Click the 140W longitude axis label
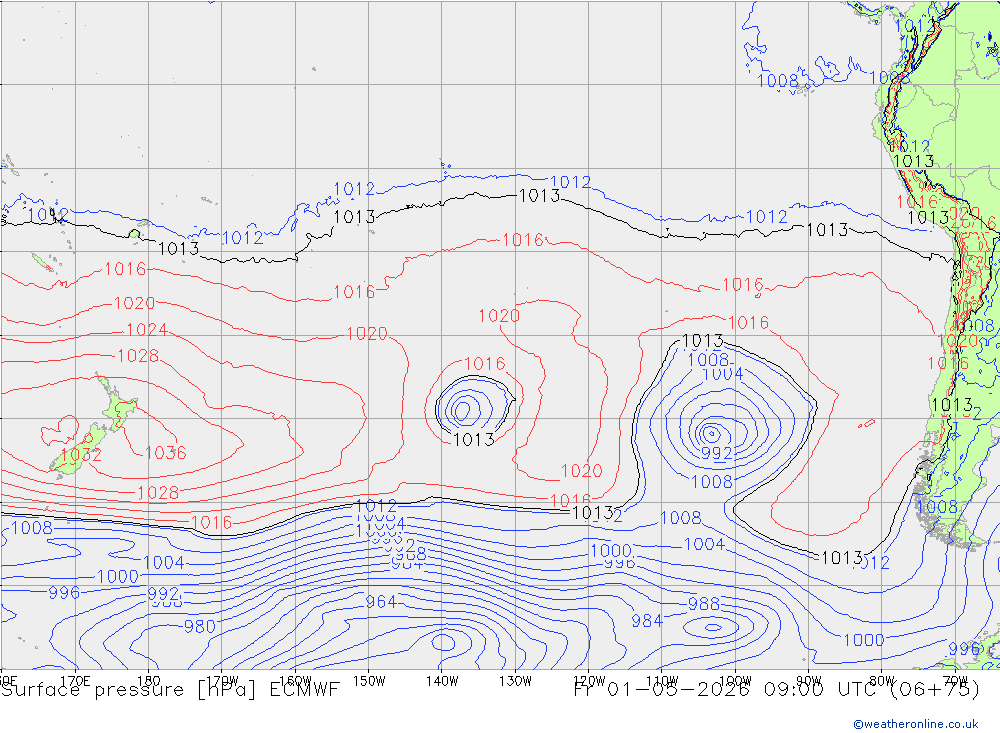The image size is (1000, 733). point(442,681)
